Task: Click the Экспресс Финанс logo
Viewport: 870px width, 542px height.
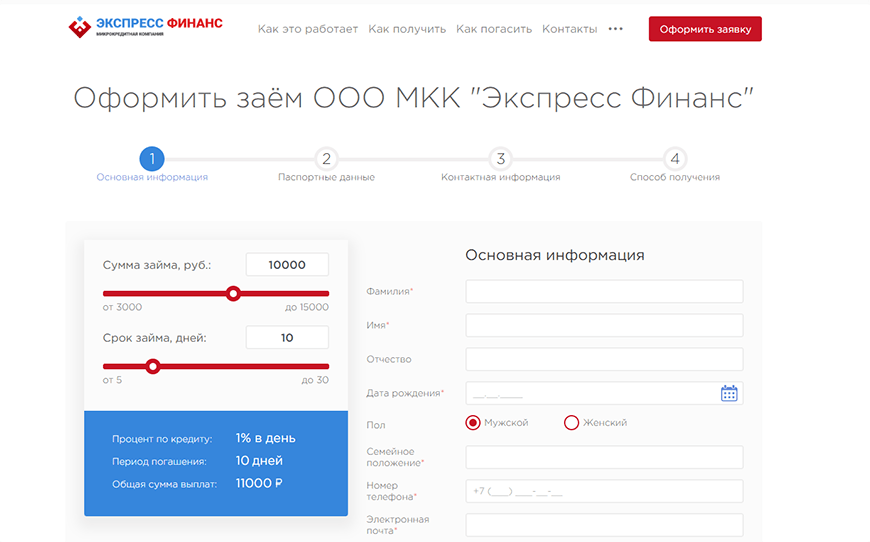Action: [x=145, y=27]
